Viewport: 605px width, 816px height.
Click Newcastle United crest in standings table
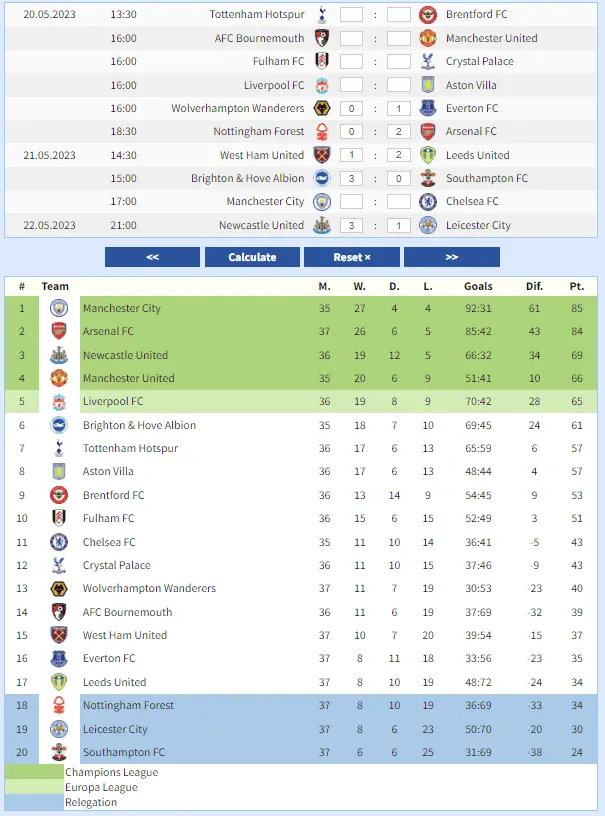(x=59, y=355)
